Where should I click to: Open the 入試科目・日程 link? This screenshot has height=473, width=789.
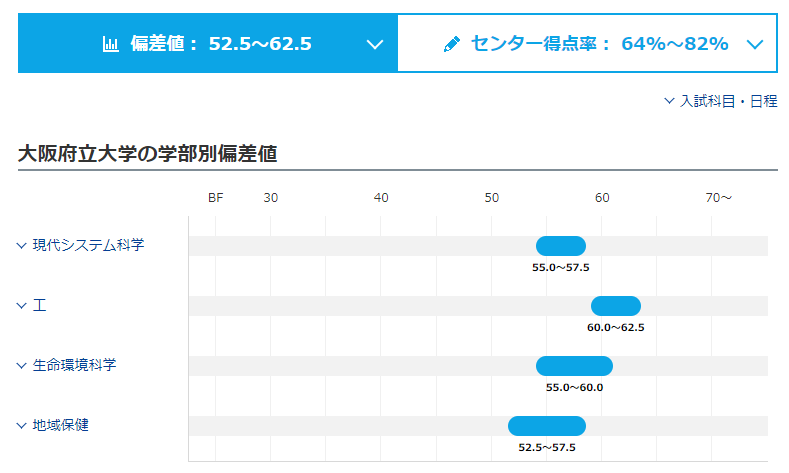tap(729, 101)
